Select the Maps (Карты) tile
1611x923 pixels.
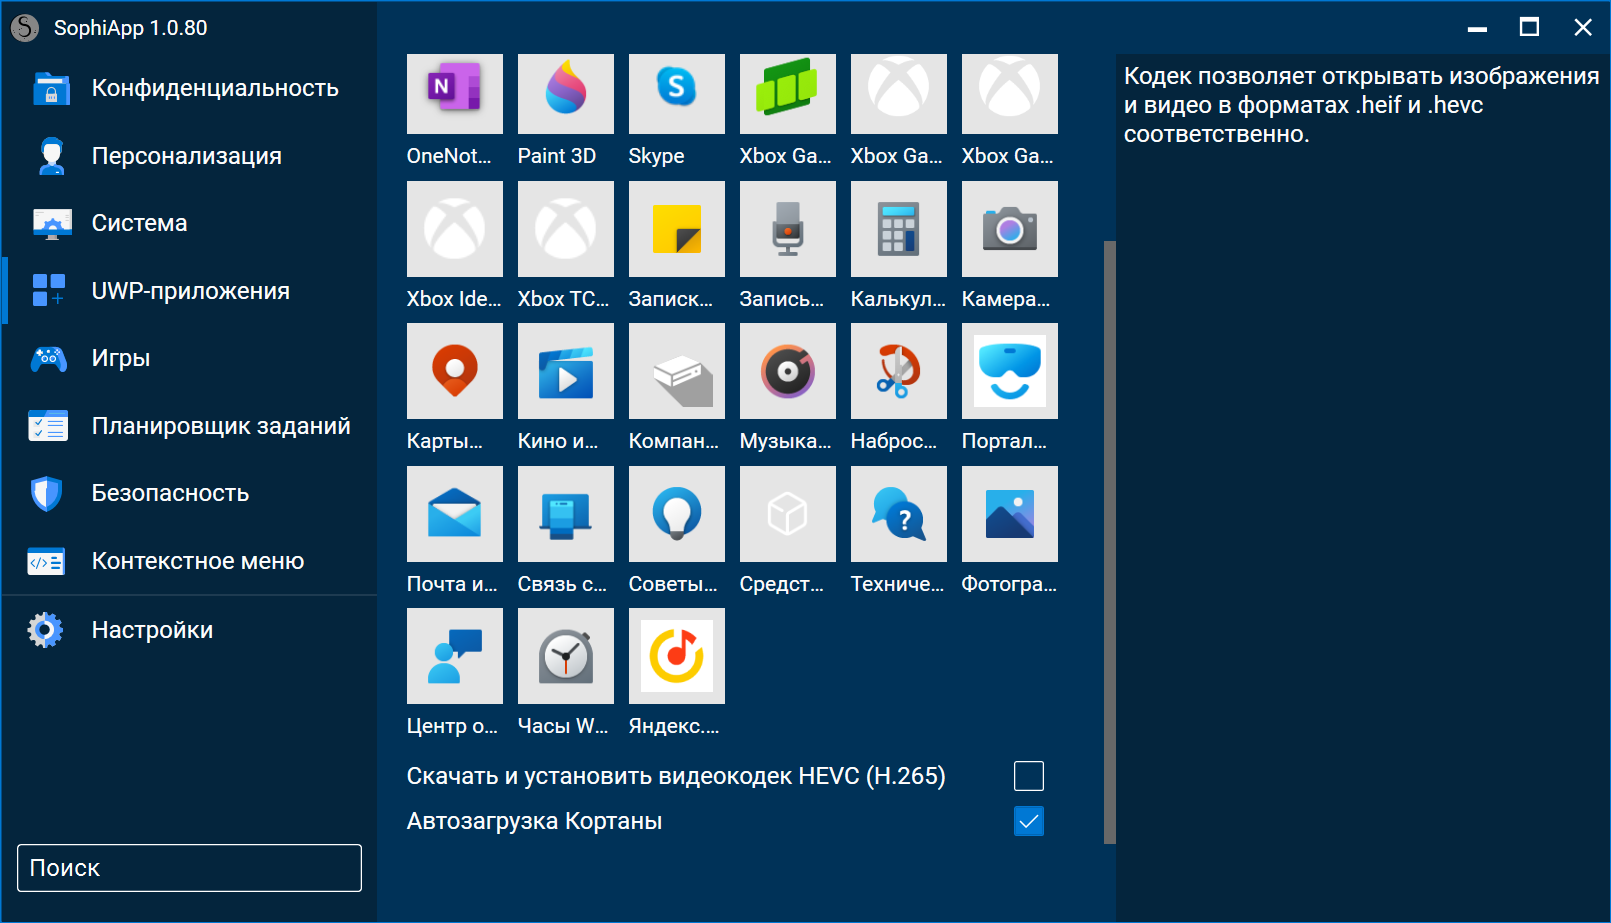(x=454, y=371)
